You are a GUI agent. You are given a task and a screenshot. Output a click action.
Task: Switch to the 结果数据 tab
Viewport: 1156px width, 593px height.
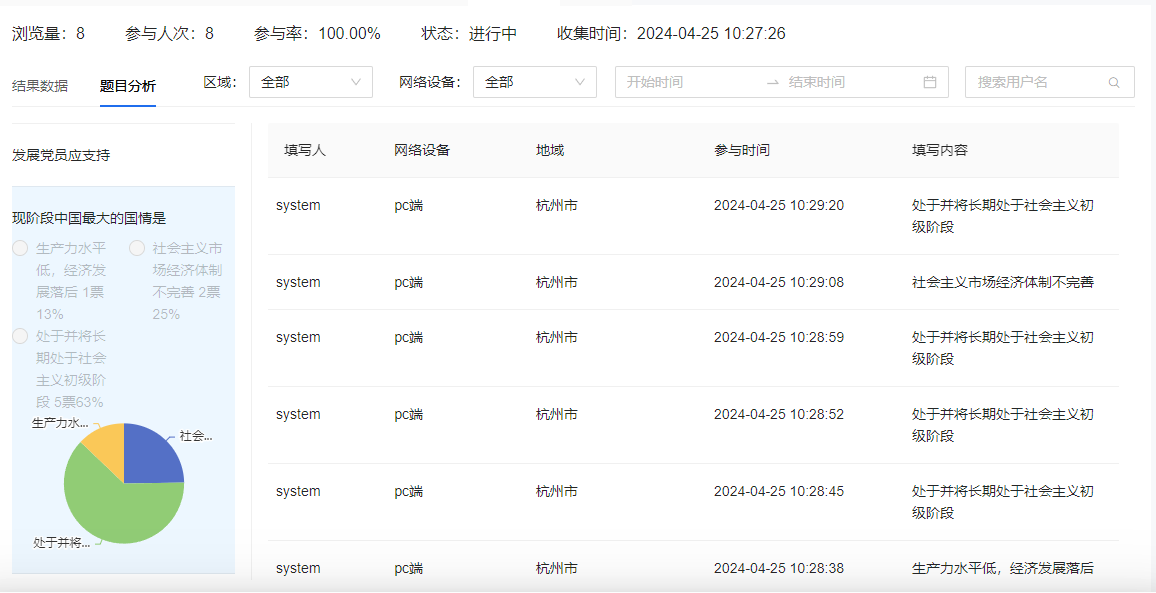coord(40,86)
